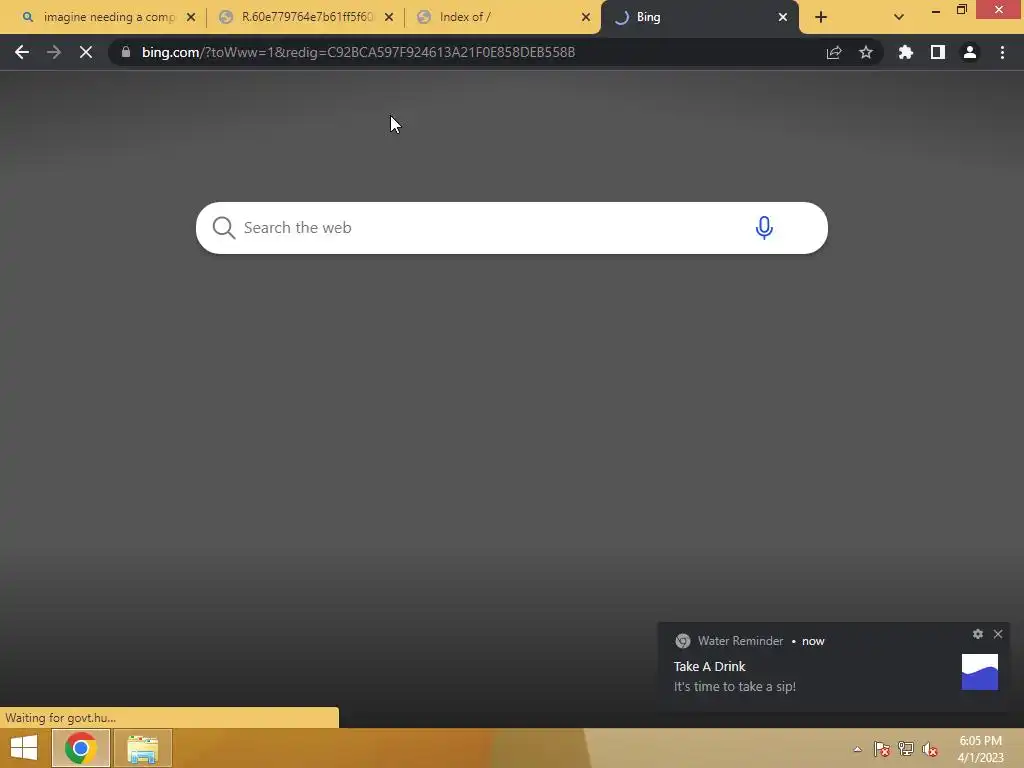Screen dimensions: 1024x768
Task: Search by voice using microphone
Action: pos(764,227)
